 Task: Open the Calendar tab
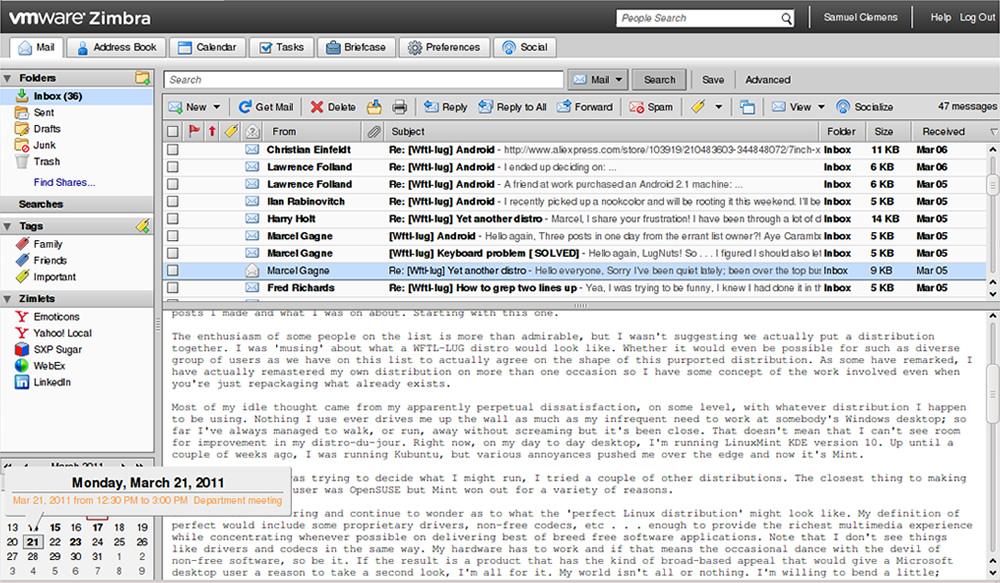207,47
